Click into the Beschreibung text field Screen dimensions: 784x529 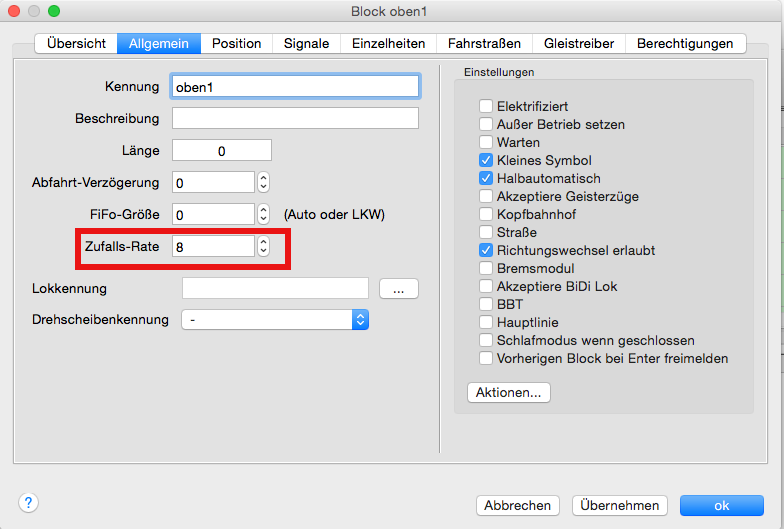coord(295,118)
